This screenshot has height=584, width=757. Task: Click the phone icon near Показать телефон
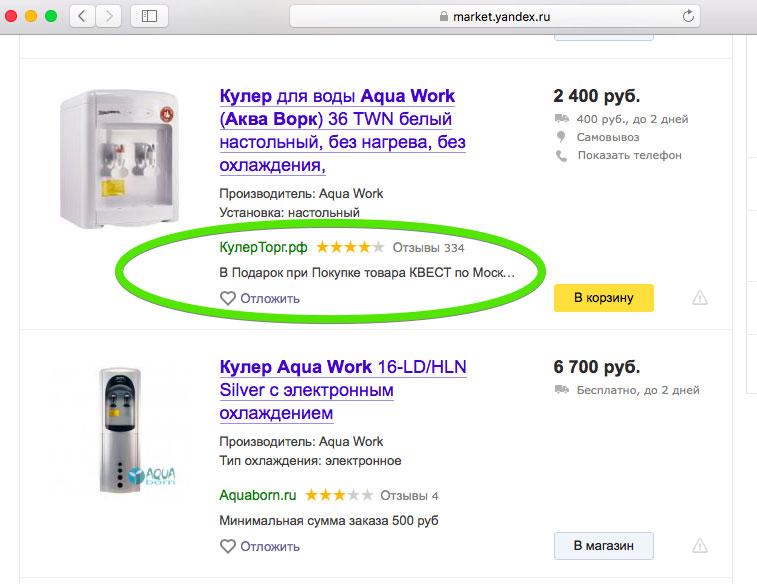pos(561,156)
